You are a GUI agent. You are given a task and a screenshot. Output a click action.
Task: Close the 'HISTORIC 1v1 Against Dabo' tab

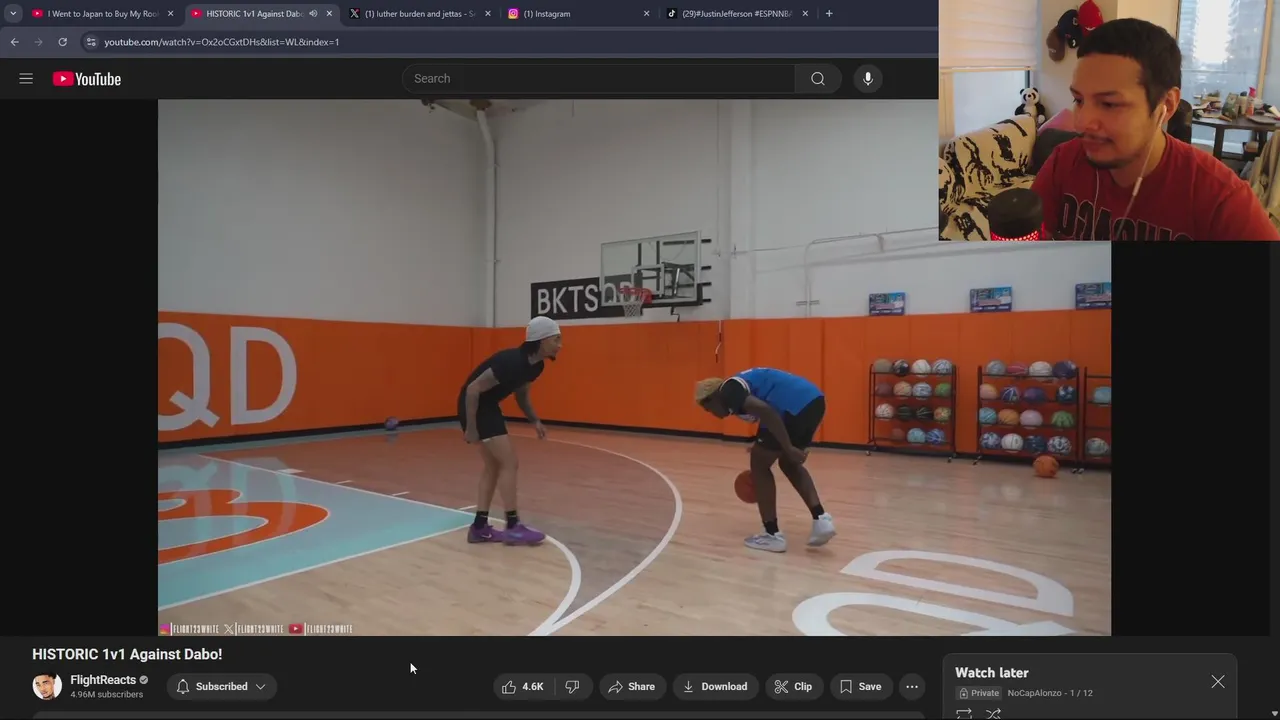(x=329, y=14)
